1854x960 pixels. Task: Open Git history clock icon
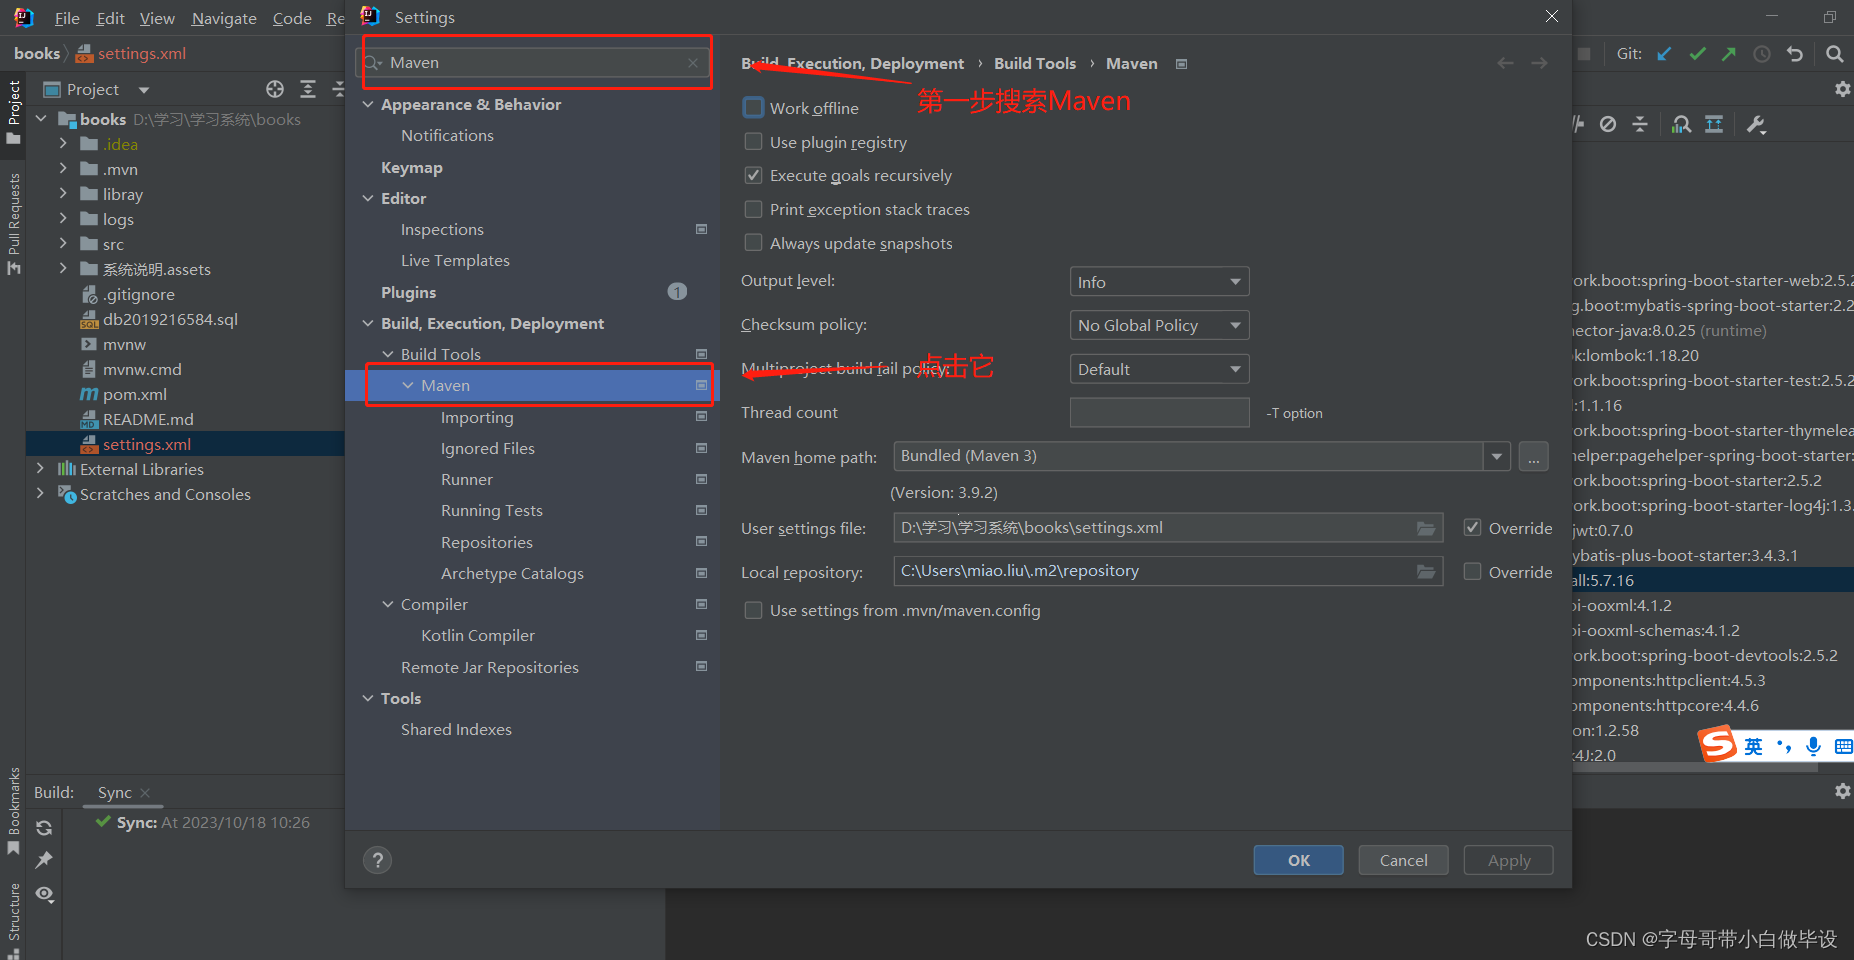1762,54
